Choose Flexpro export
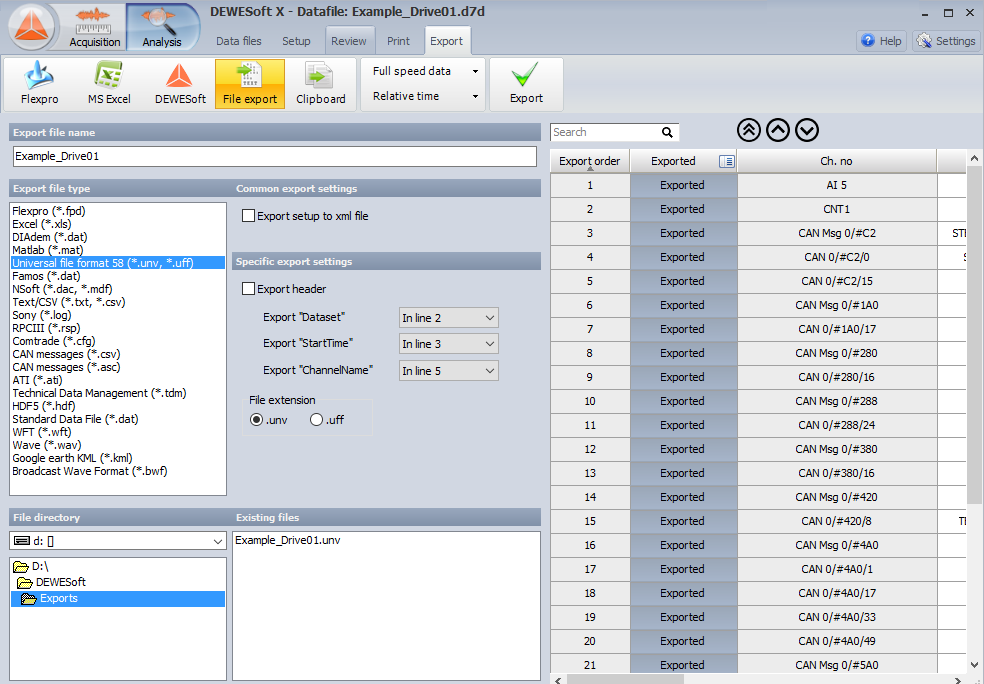This screenshot has width=984, height=684. click(40, 83)
